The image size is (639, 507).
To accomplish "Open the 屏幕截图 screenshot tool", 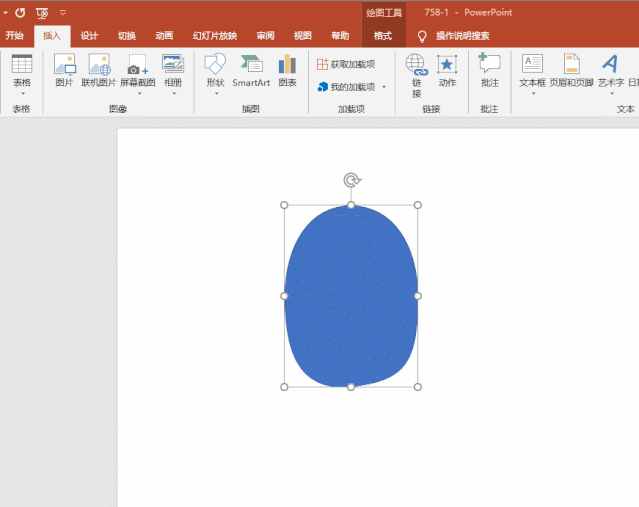I will (138, 71).
